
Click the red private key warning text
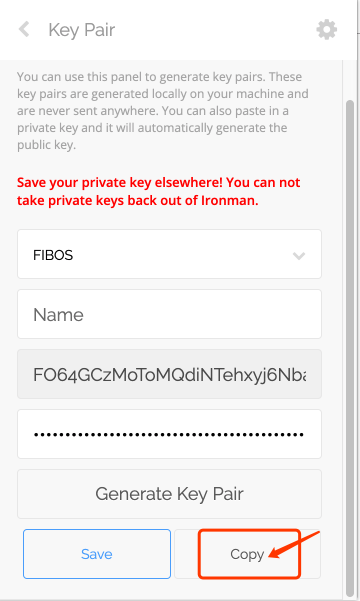[x=158, y=191]
